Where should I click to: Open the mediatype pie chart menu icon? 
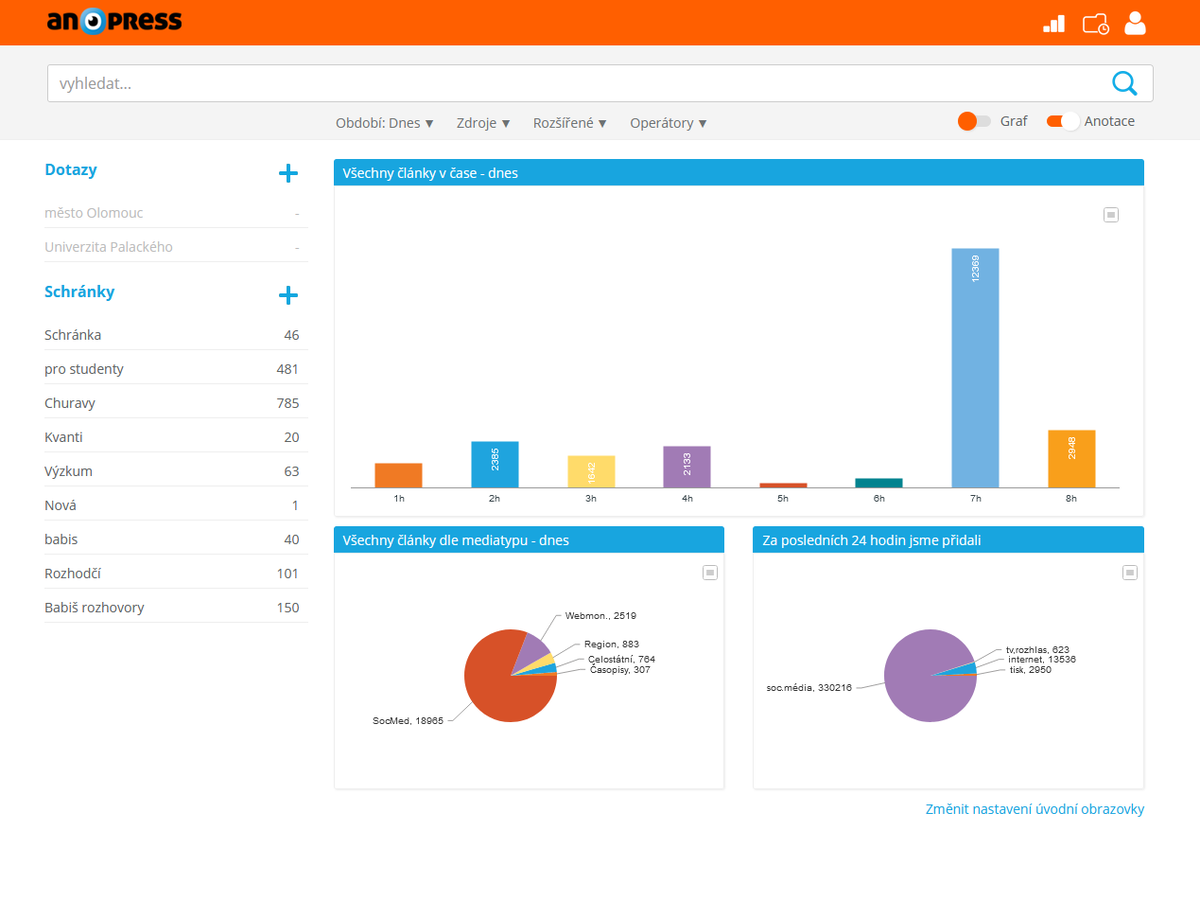click(x=710, y=572)
